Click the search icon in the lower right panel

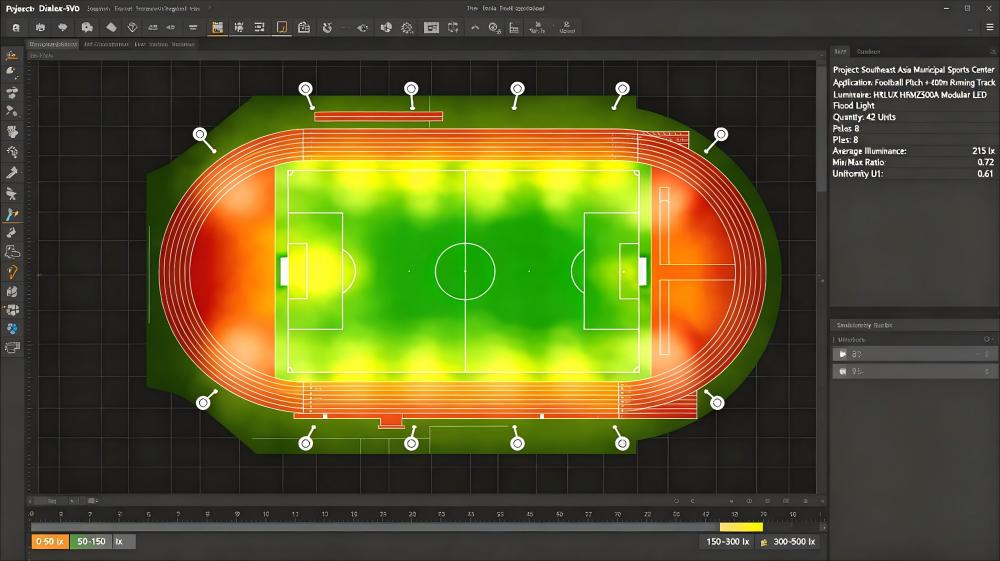point(987,339)
